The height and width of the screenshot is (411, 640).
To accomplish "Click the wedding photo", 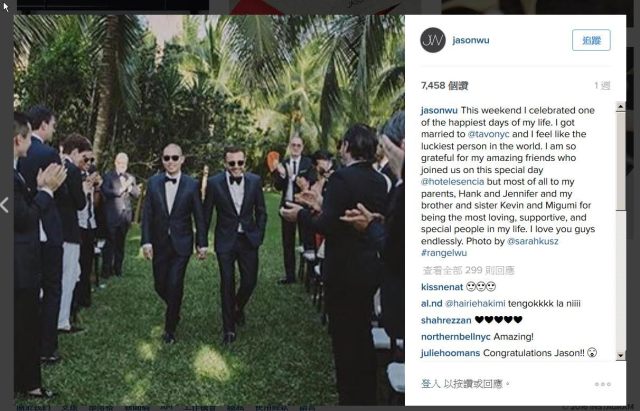I will 209,210.
